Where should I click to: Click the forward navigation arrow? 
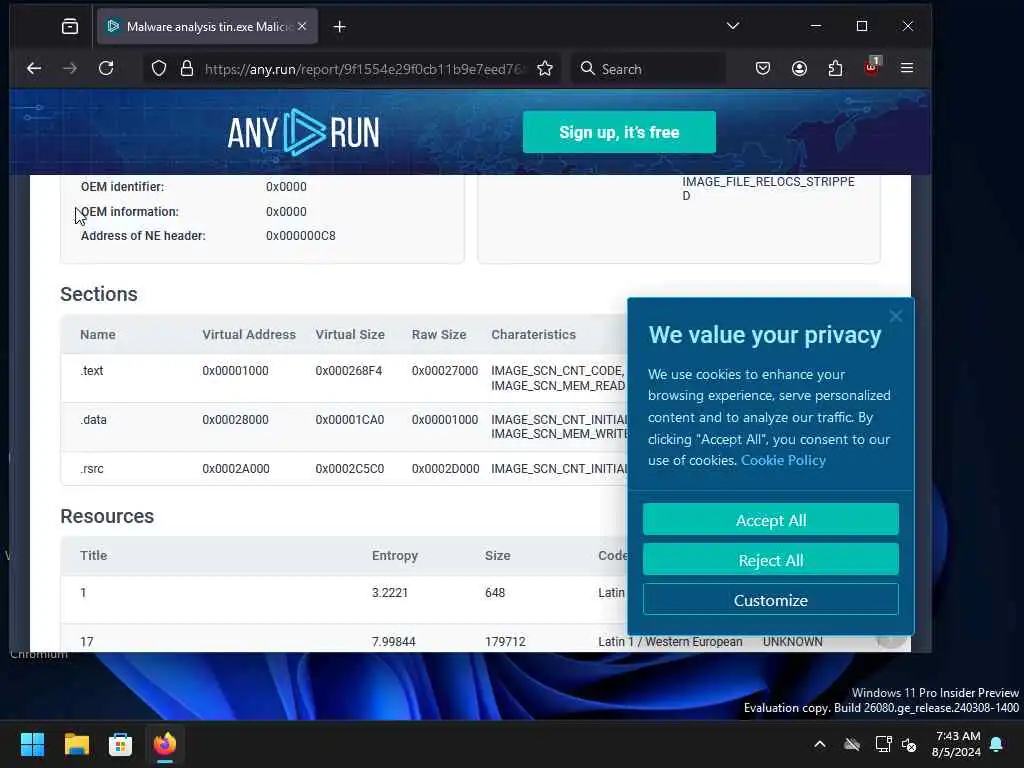coord(69,68)
